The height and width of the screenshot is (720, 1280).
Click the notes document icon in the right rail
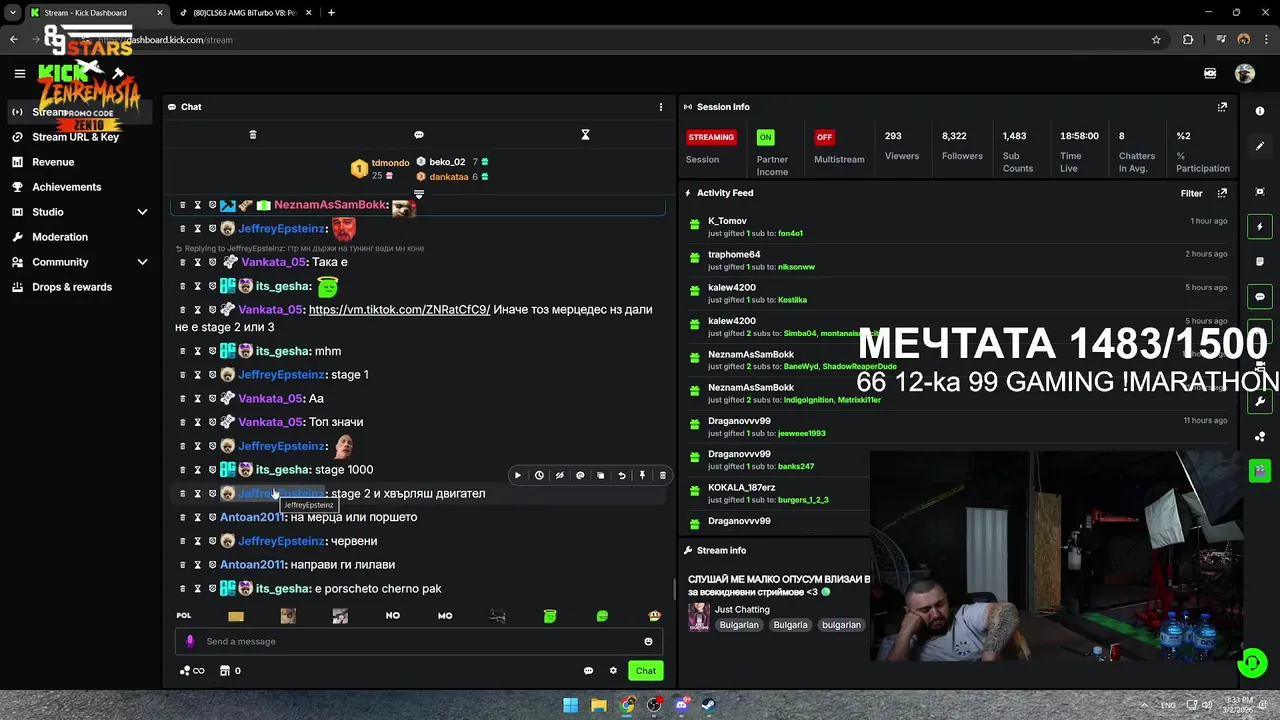(1260, 262)
